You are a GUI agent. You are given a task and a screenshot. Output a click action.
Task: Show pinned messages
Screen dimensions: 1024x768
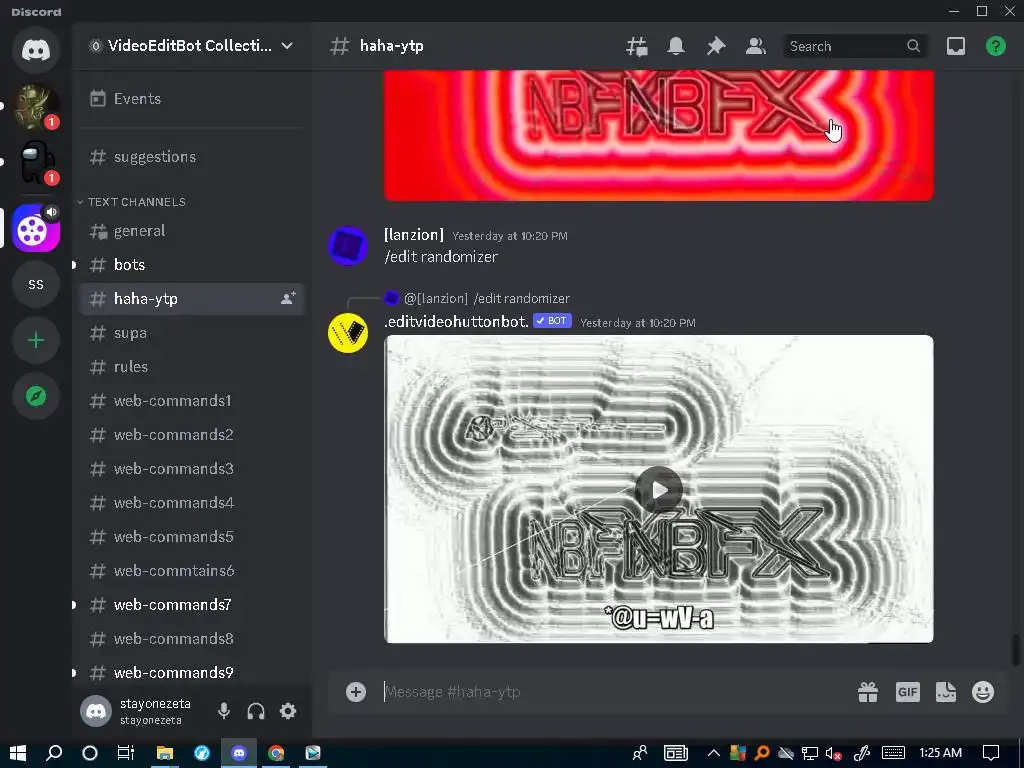pos(716,46)
